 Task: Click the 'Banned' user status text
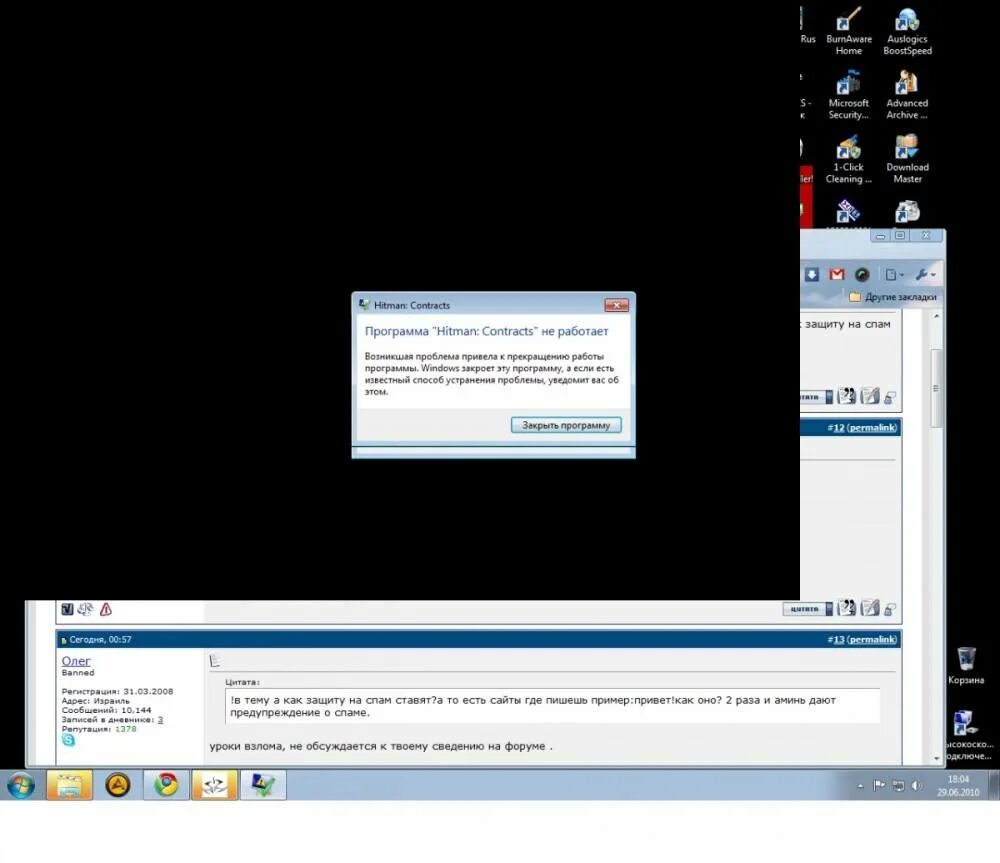tap(78, 672)
